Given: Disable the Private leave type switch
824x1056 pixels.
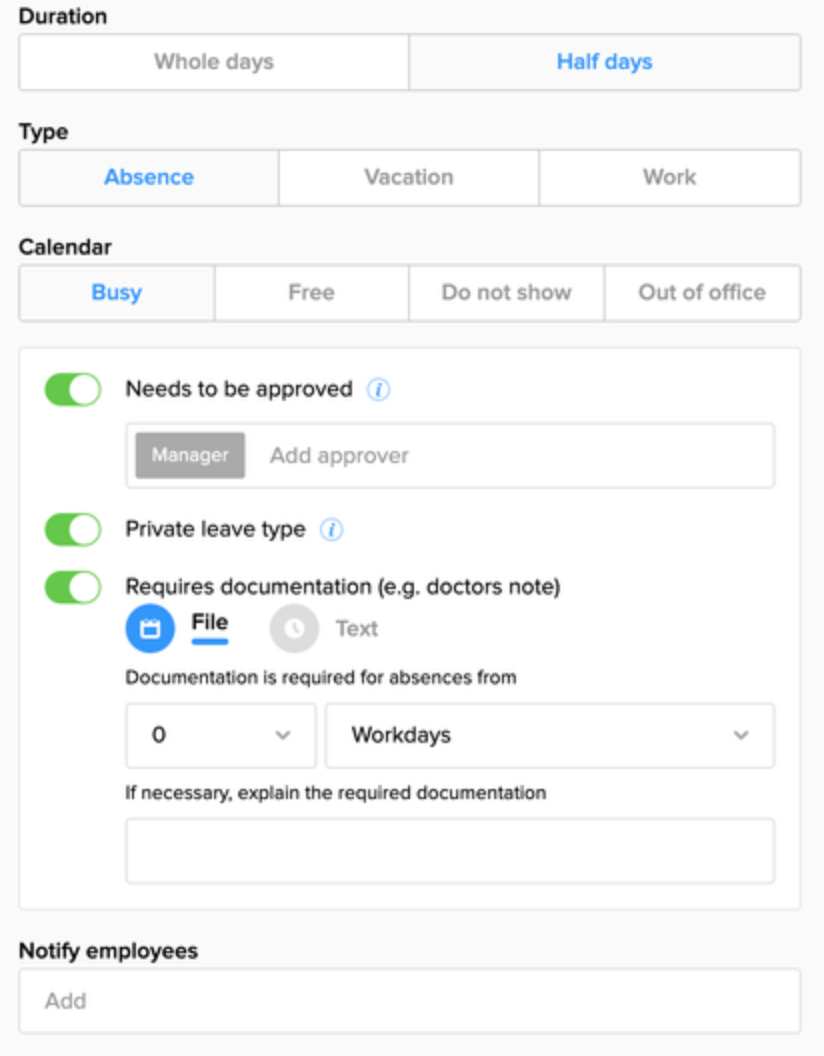Looking at the screenshot, I should 73,530.
